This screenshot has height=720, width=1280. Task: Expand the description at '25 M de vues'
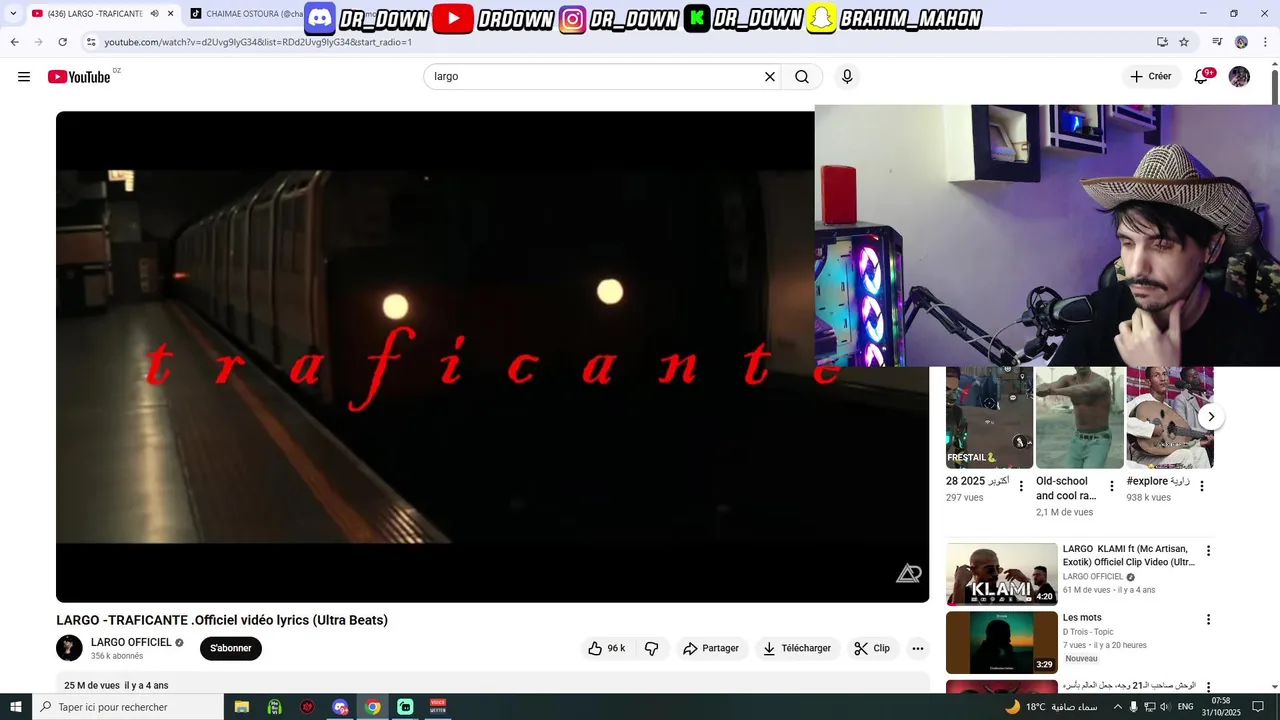116,685
